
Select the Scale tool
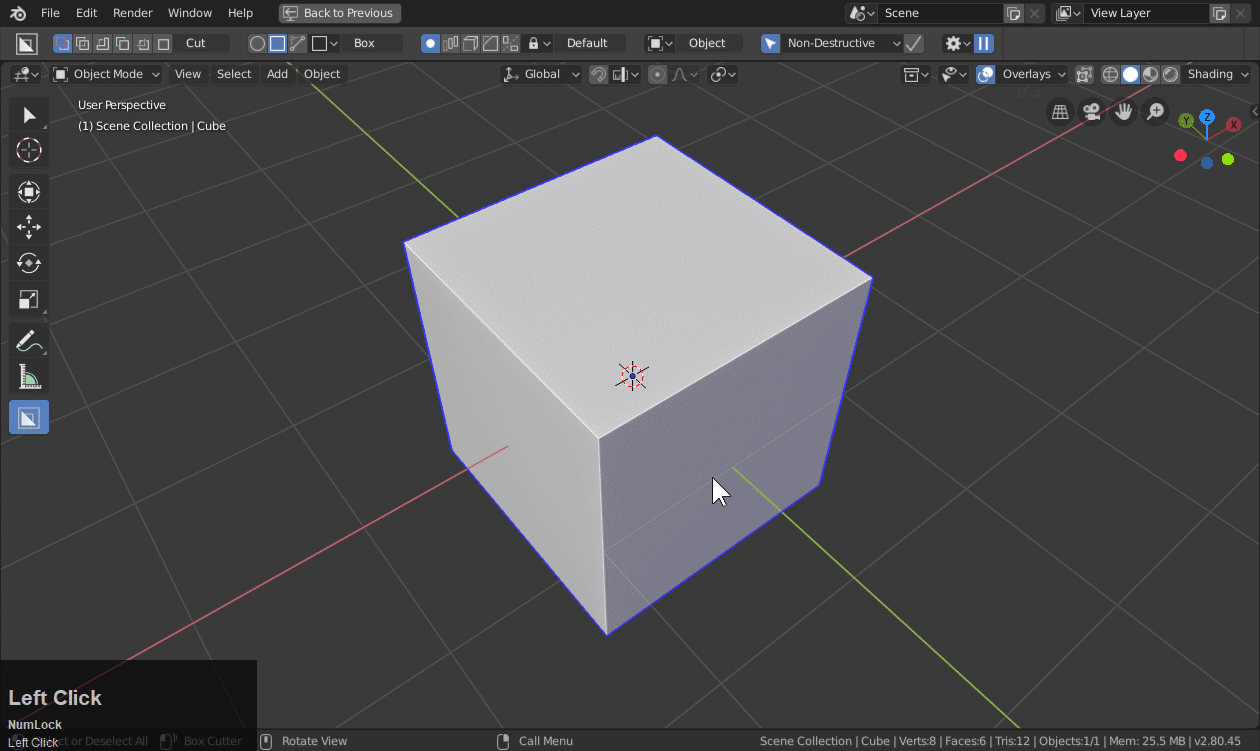pyautogui.click(x=29, y=299)
